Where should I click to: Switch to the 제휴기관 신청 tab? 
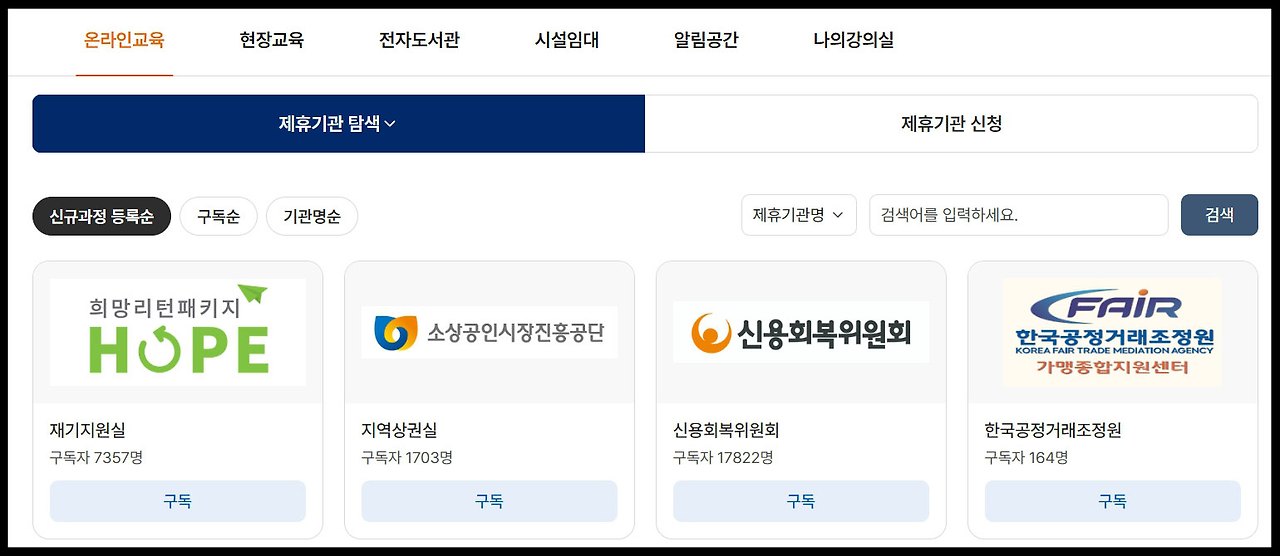(951, 124)
